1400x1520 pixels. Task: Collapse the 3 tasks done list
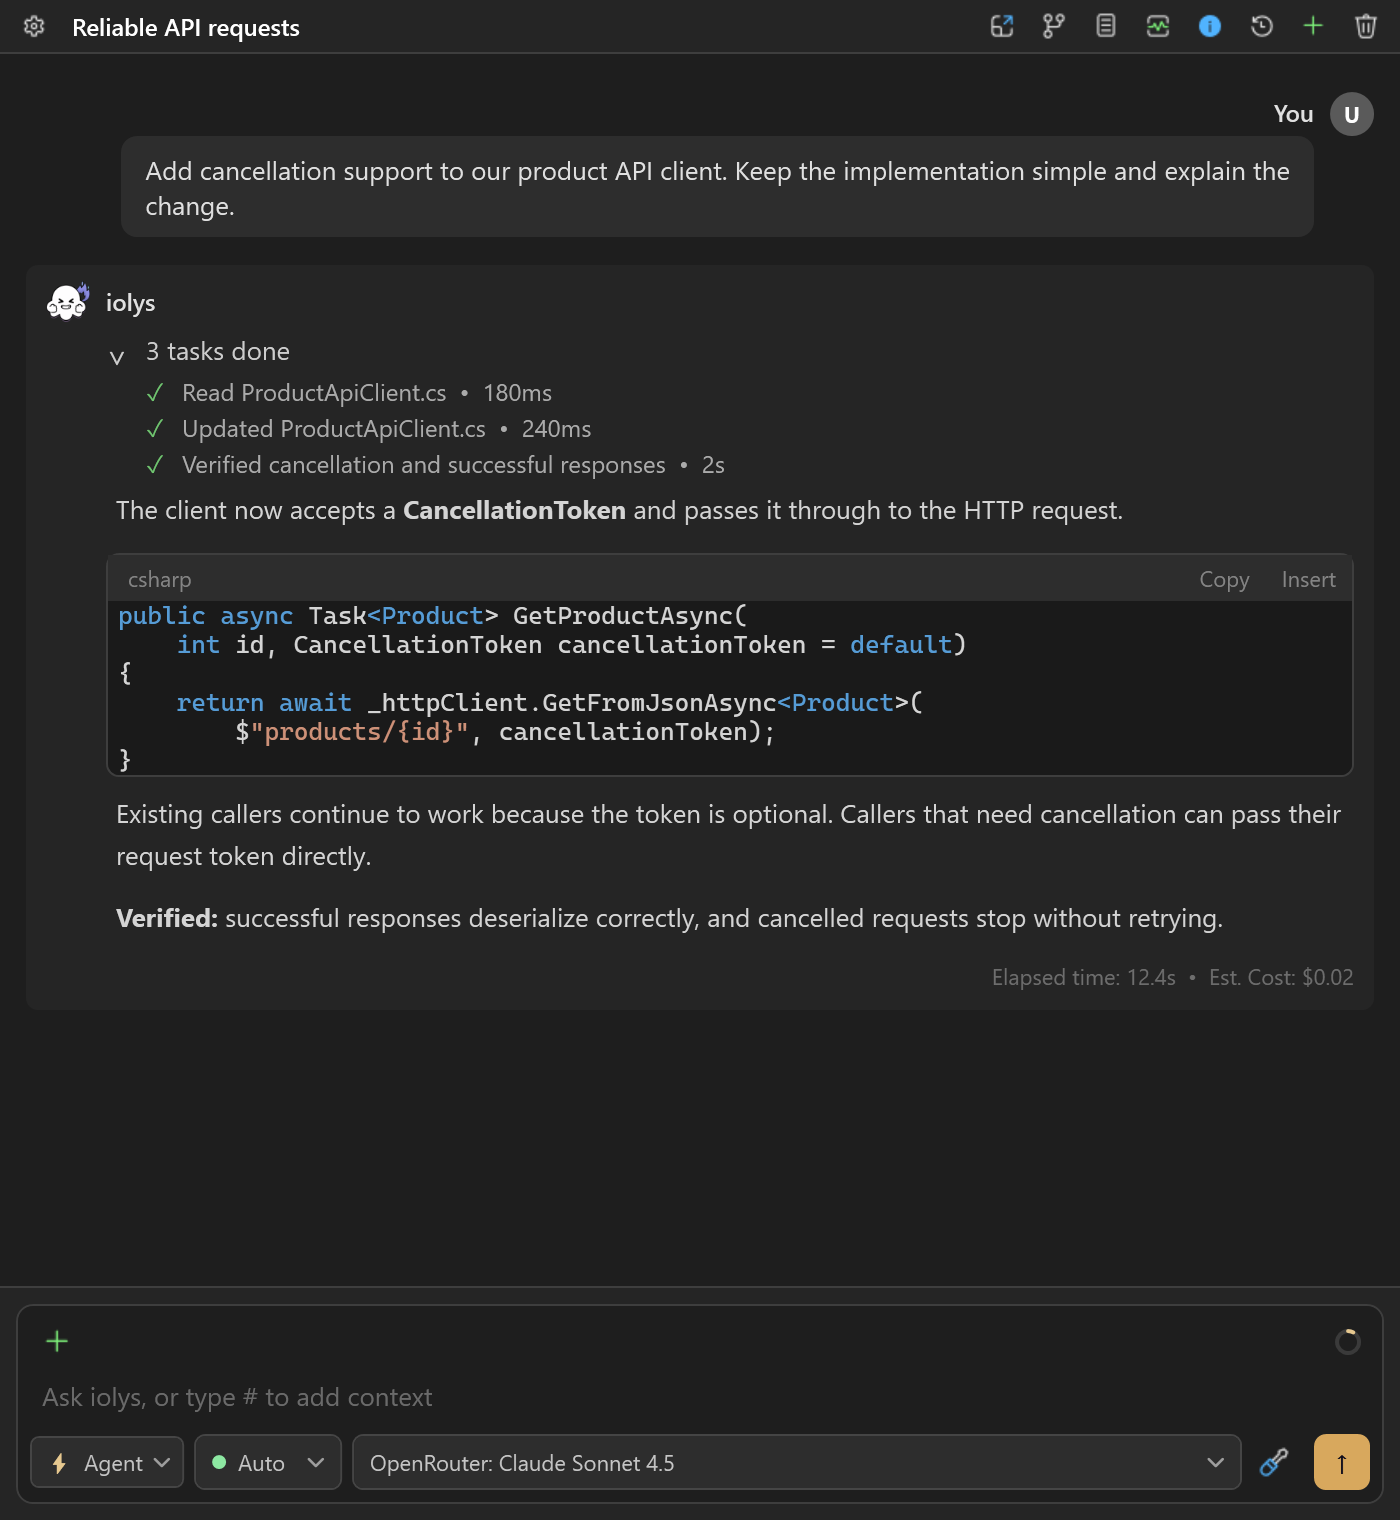(x=117, y=356)
